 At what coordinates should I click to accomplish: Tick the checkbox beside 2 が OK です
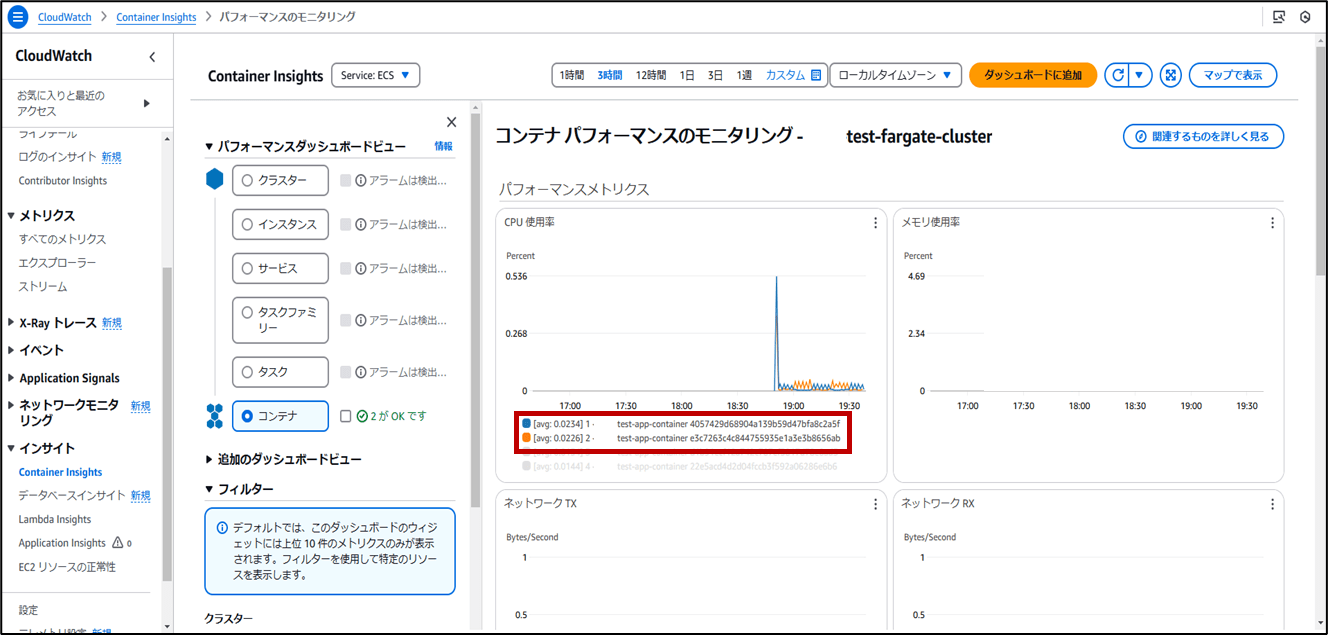click(346, 416)
